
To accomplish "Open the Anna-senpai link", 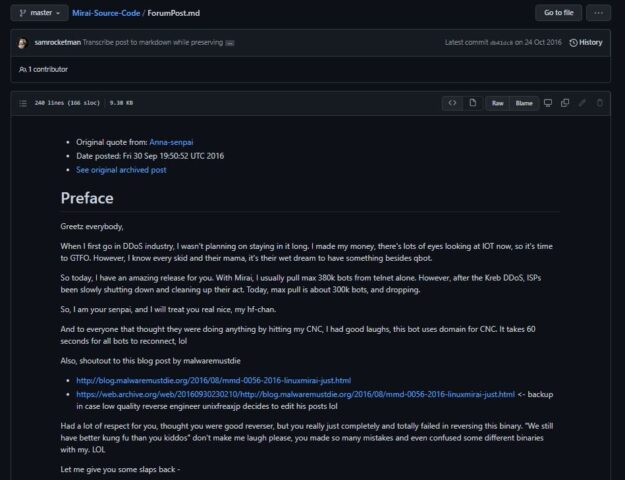I will coord(171,142).
